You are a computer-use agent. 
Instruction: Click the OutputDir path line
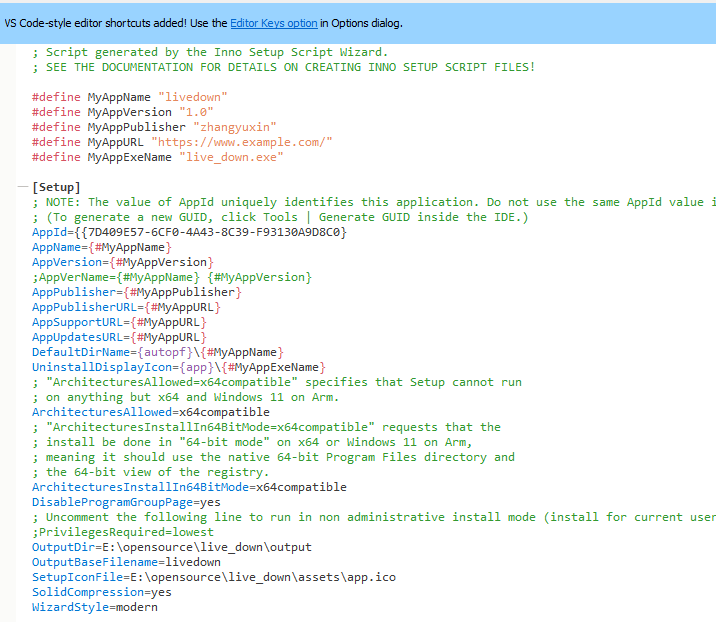click(172, 547)
